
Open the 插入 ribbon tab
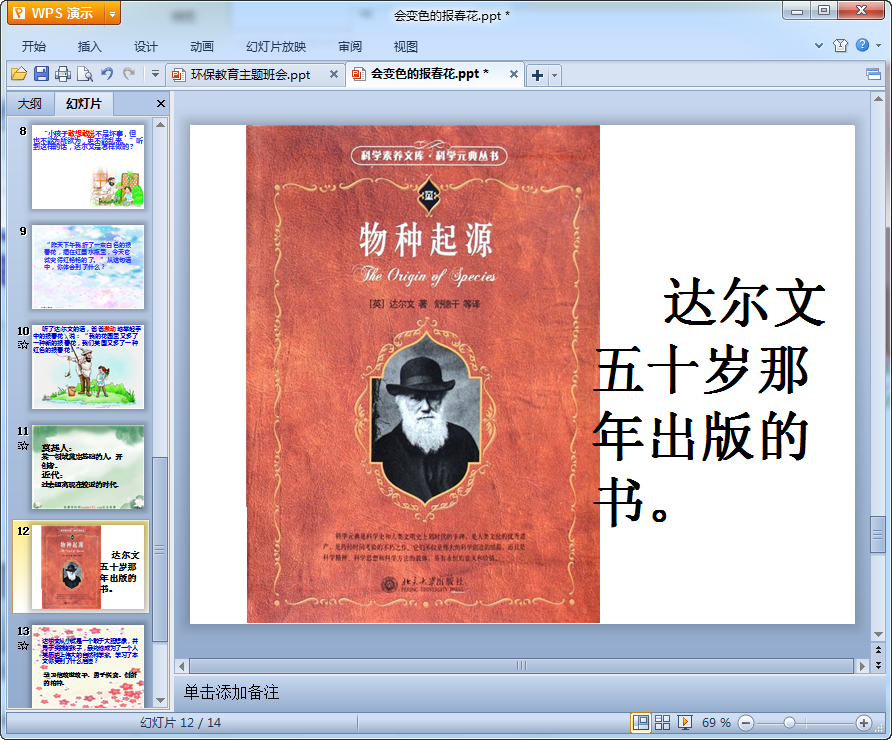coord(89,47)
